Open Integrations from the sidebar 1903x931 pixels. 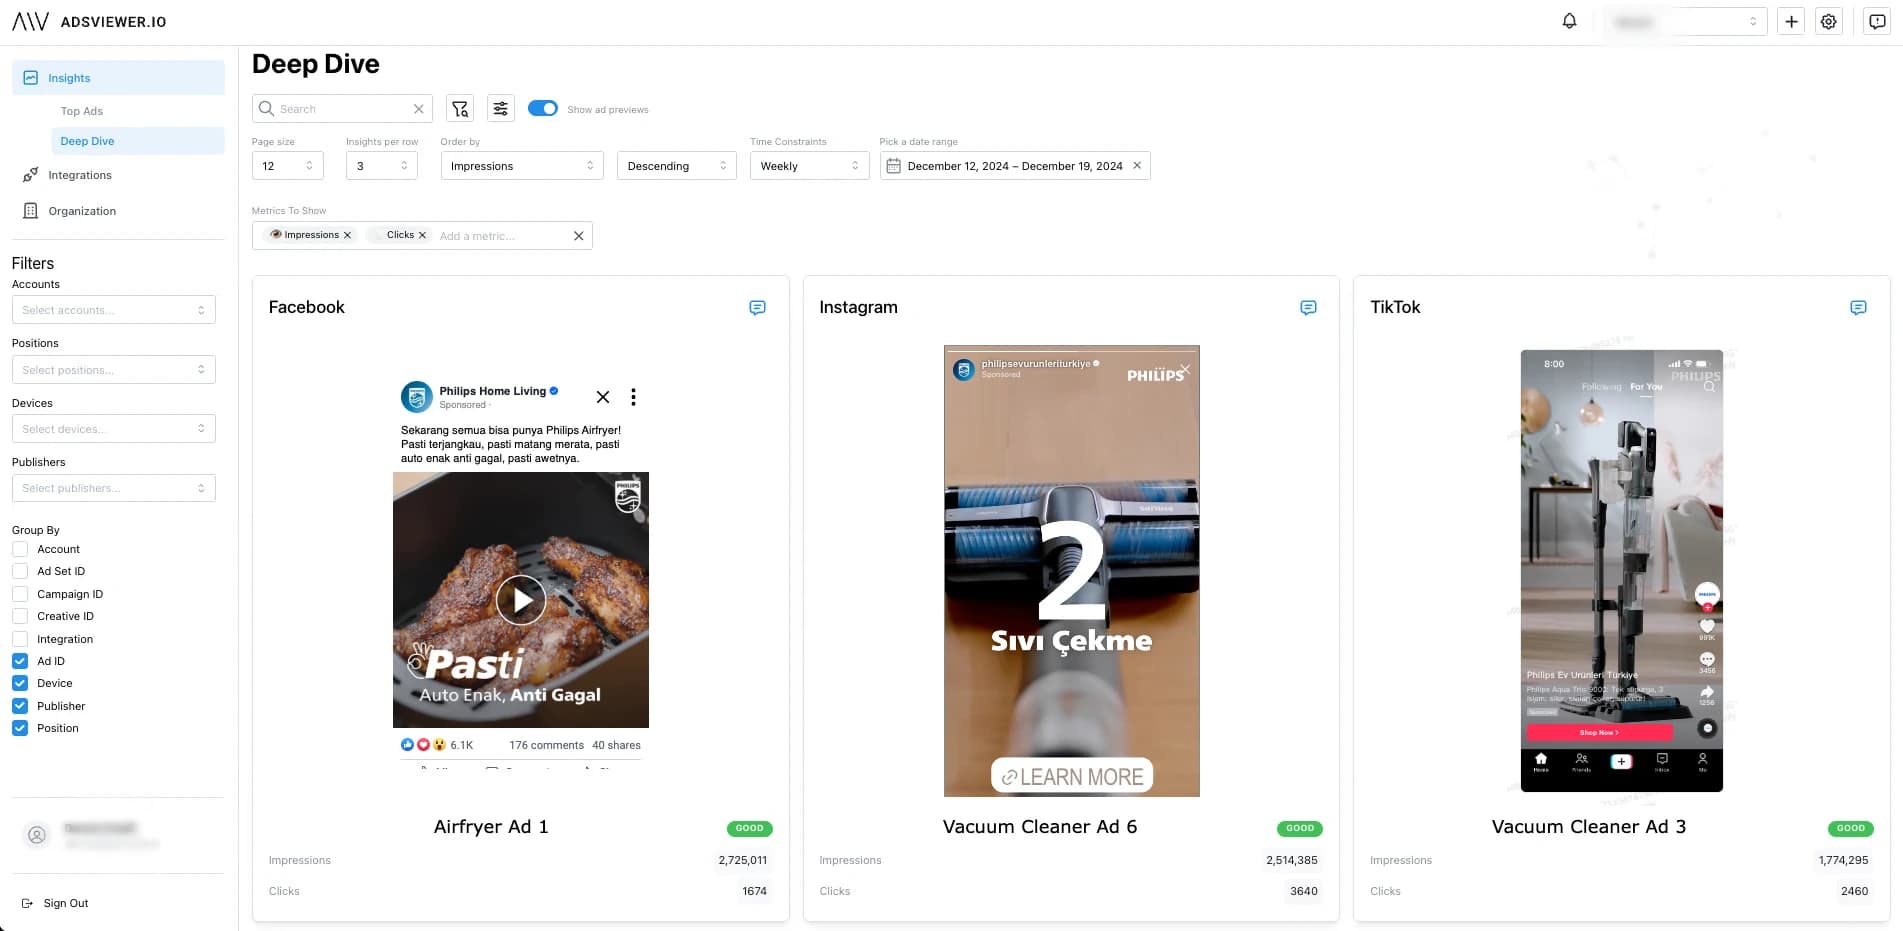(x=80, y=175)
